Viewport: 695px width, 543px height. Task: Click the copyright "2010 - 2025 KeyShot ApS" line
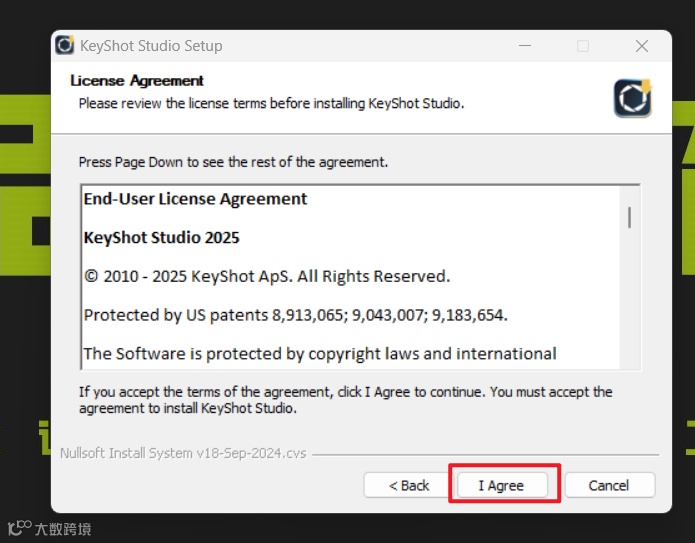point(267,276)
